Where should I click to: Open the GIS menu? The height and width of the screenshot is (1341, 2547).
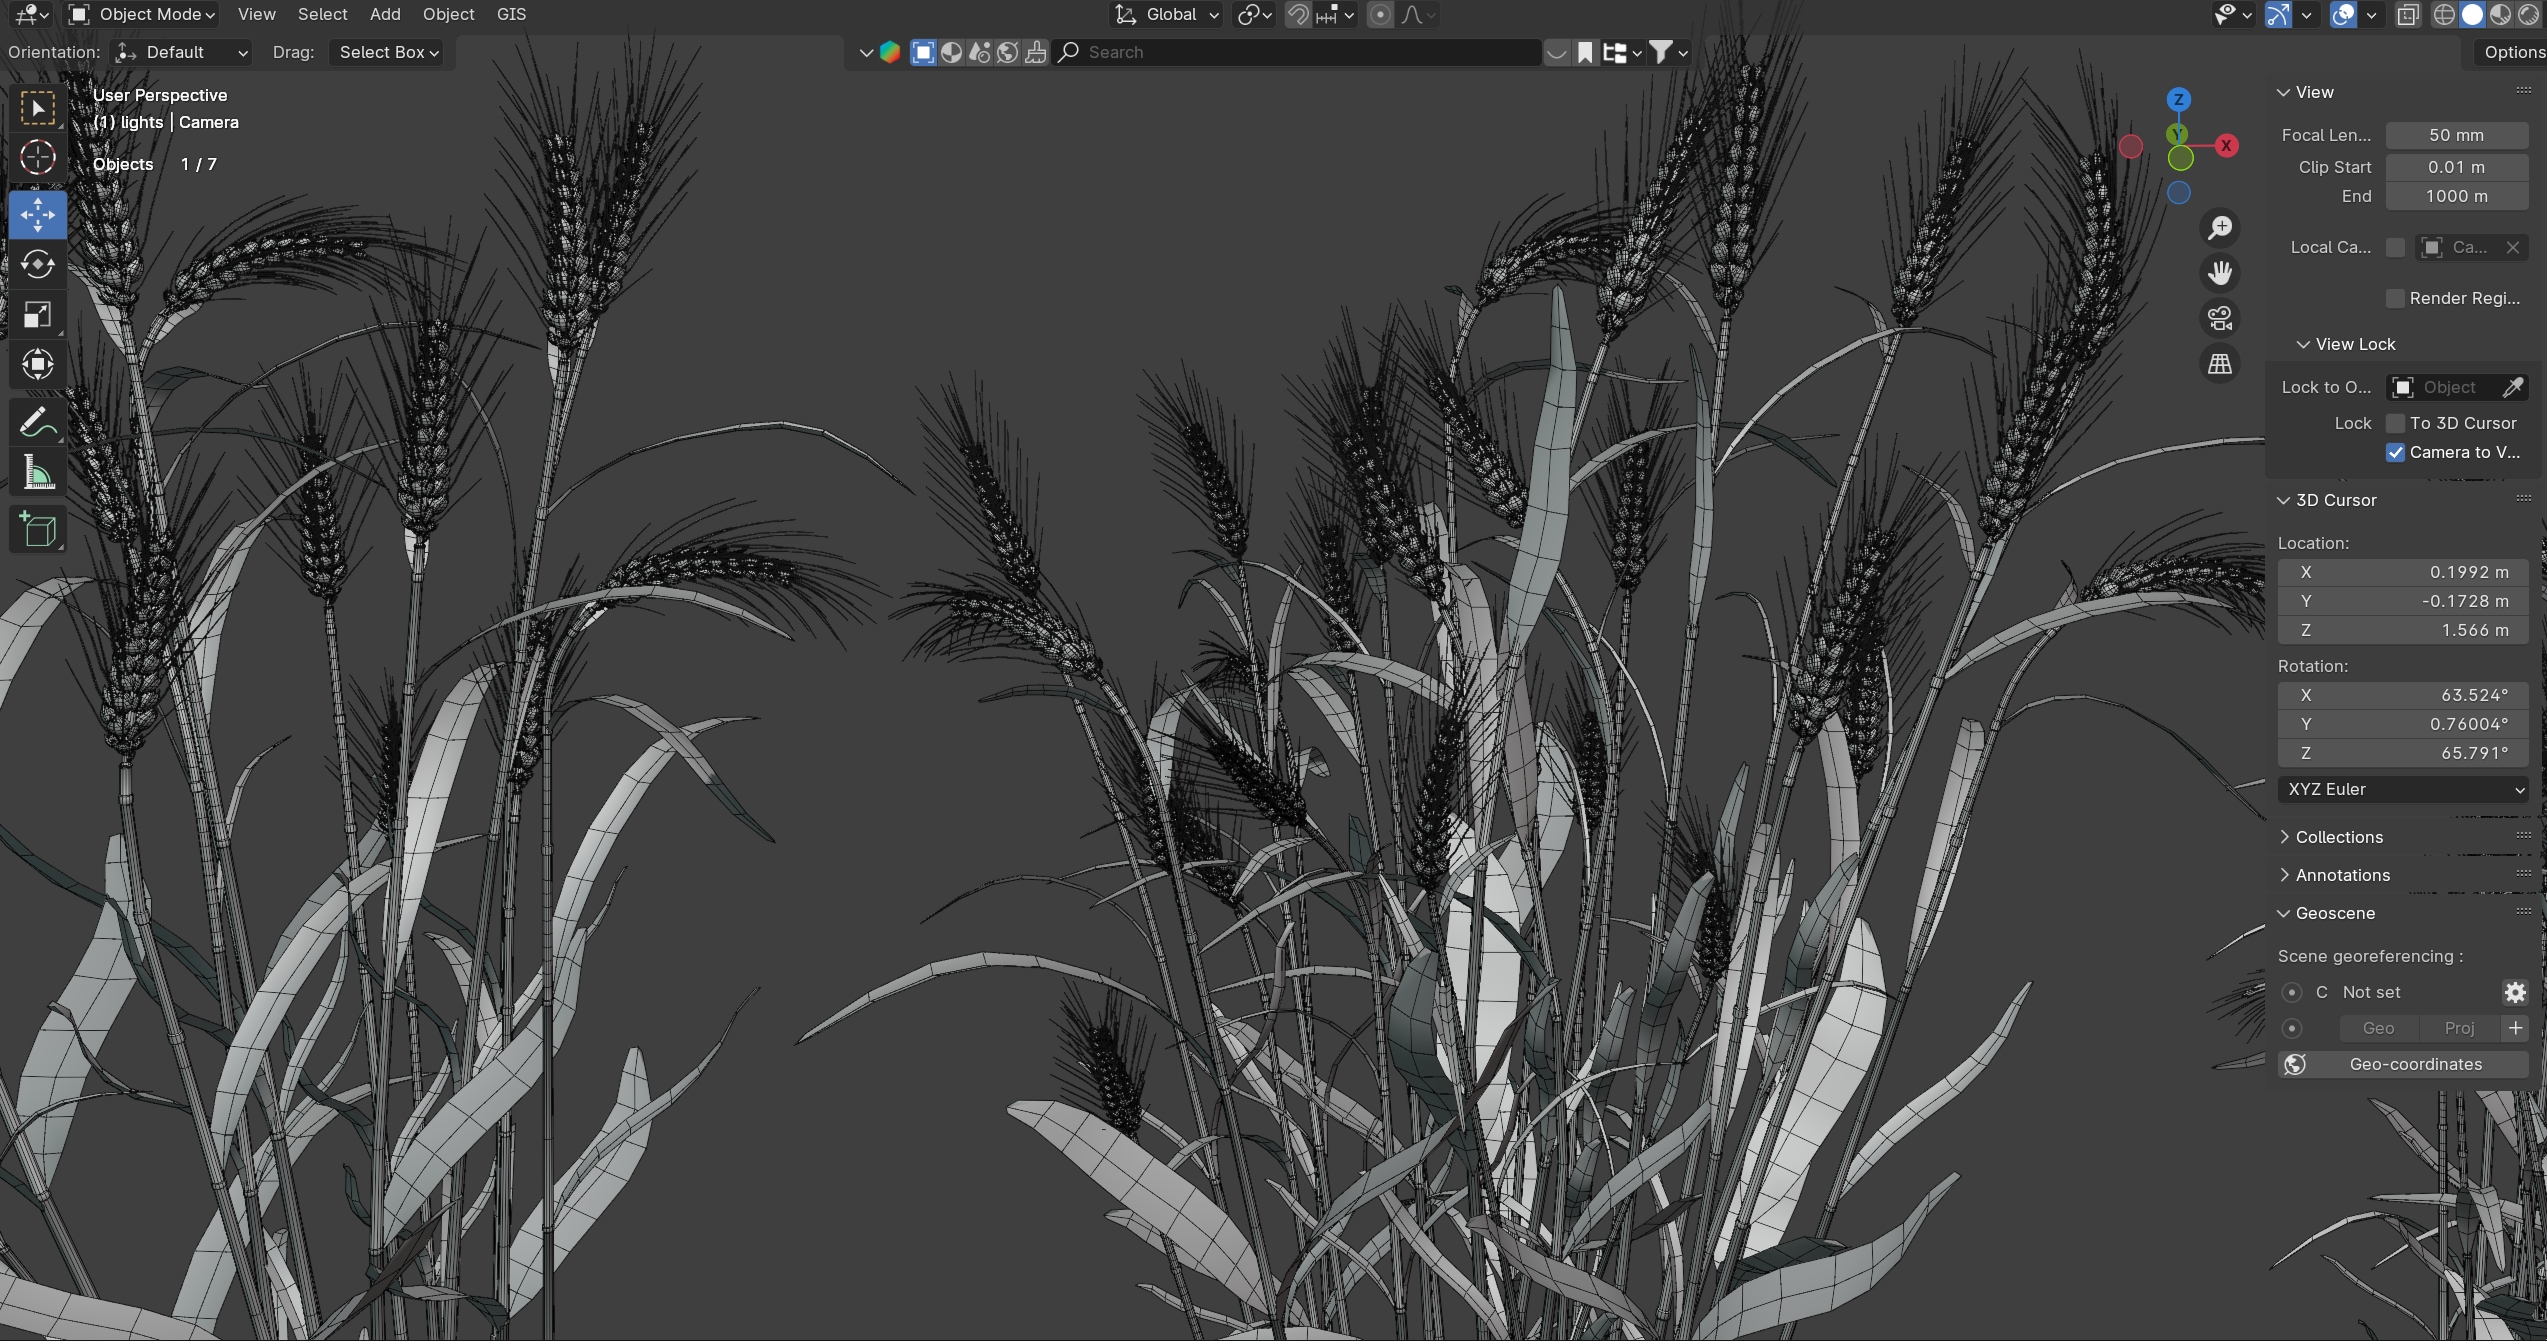coord(511,14)
